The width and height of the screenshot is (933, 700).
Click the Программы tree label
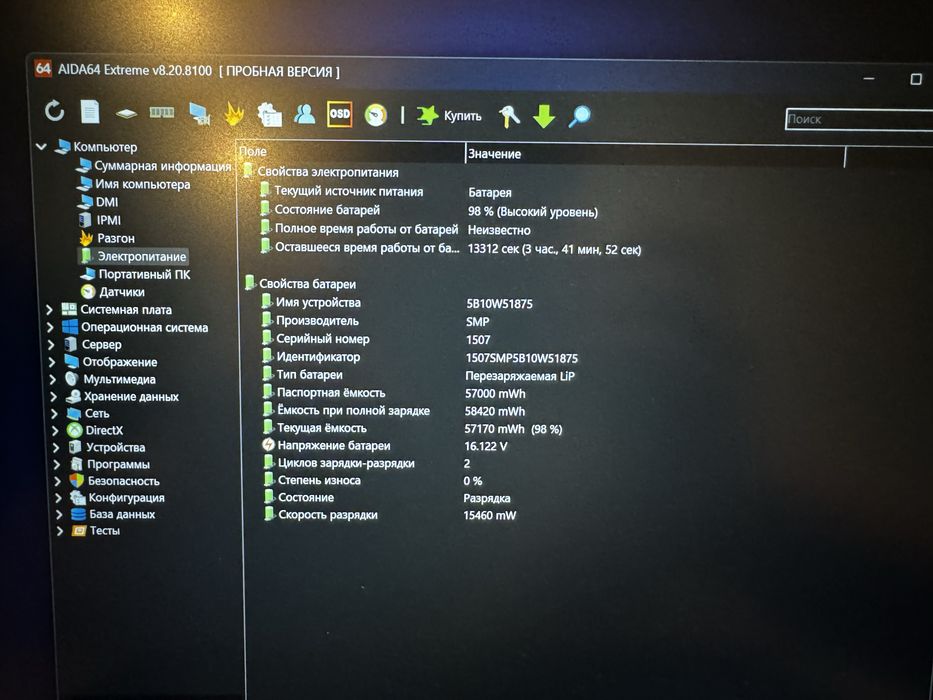(118, 464)
